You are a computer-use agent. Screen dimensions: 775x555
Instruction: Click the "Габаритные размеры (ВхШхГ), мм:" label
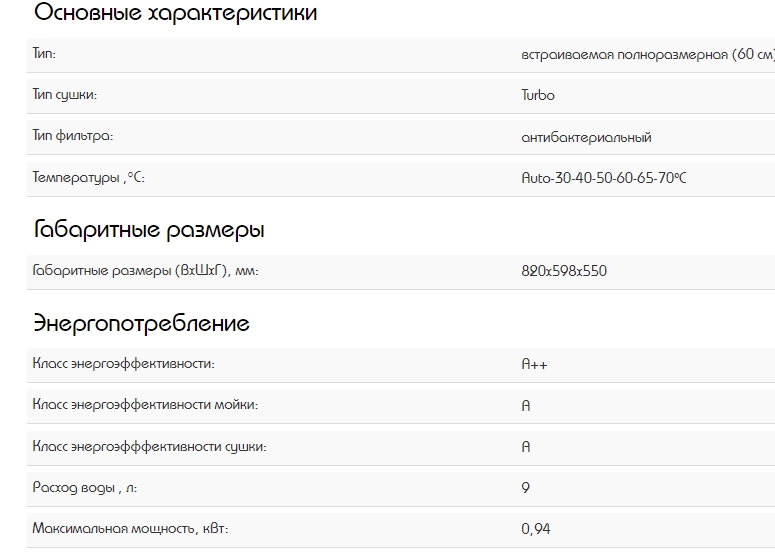pyautogui.click(x=145, y=271)
